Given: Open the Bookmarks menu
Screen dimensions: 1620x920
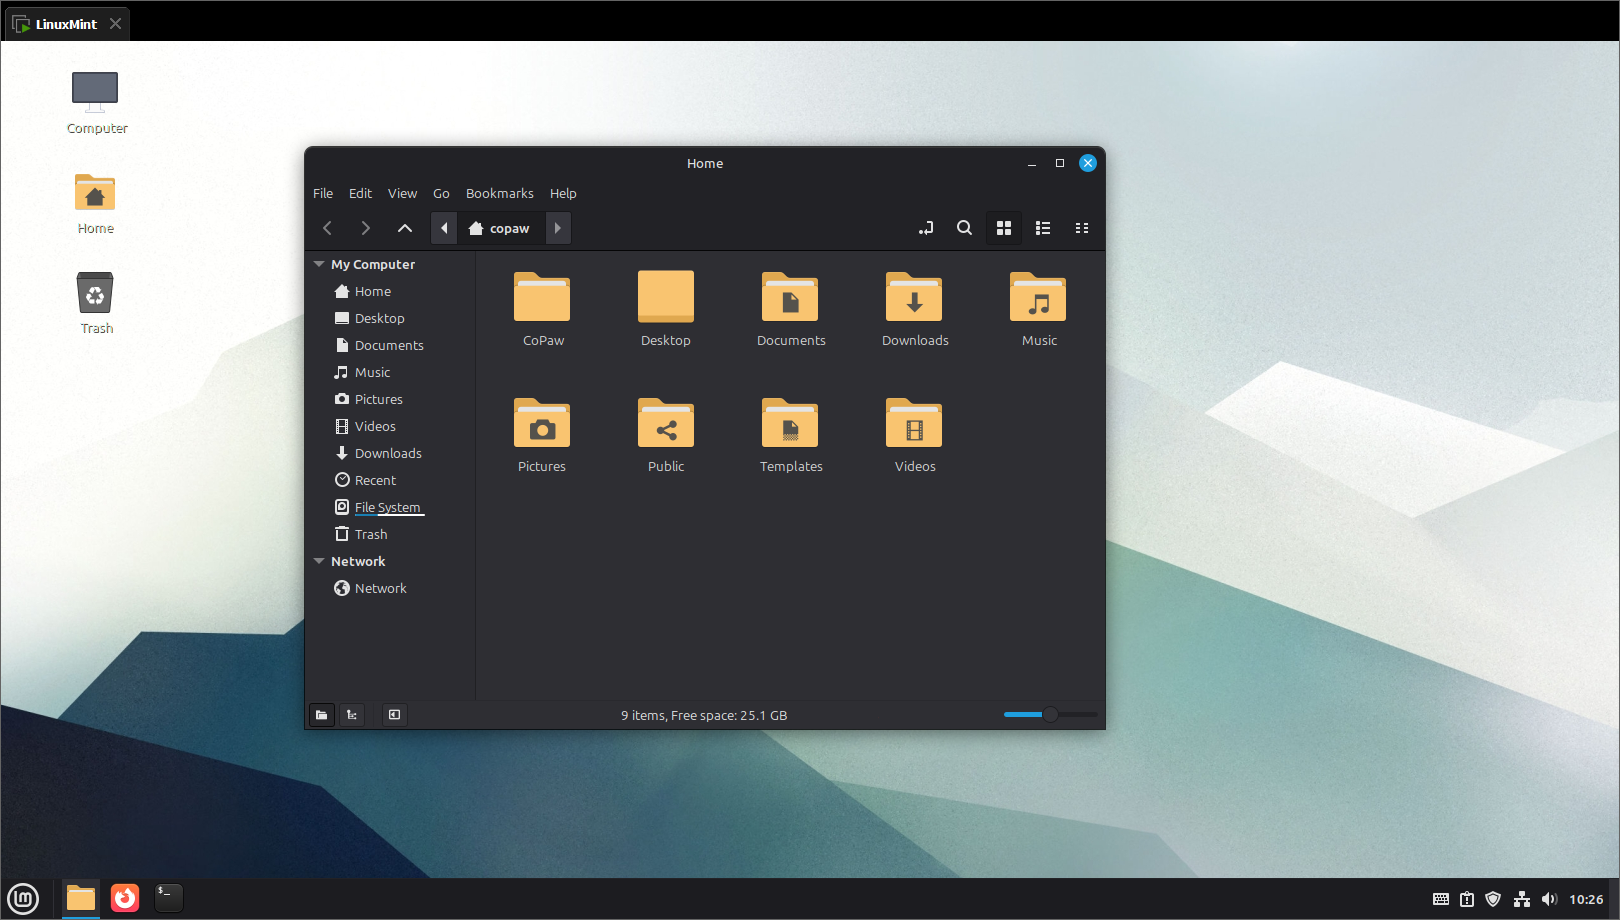Looking at the screenshot, I should coord(499,193).
